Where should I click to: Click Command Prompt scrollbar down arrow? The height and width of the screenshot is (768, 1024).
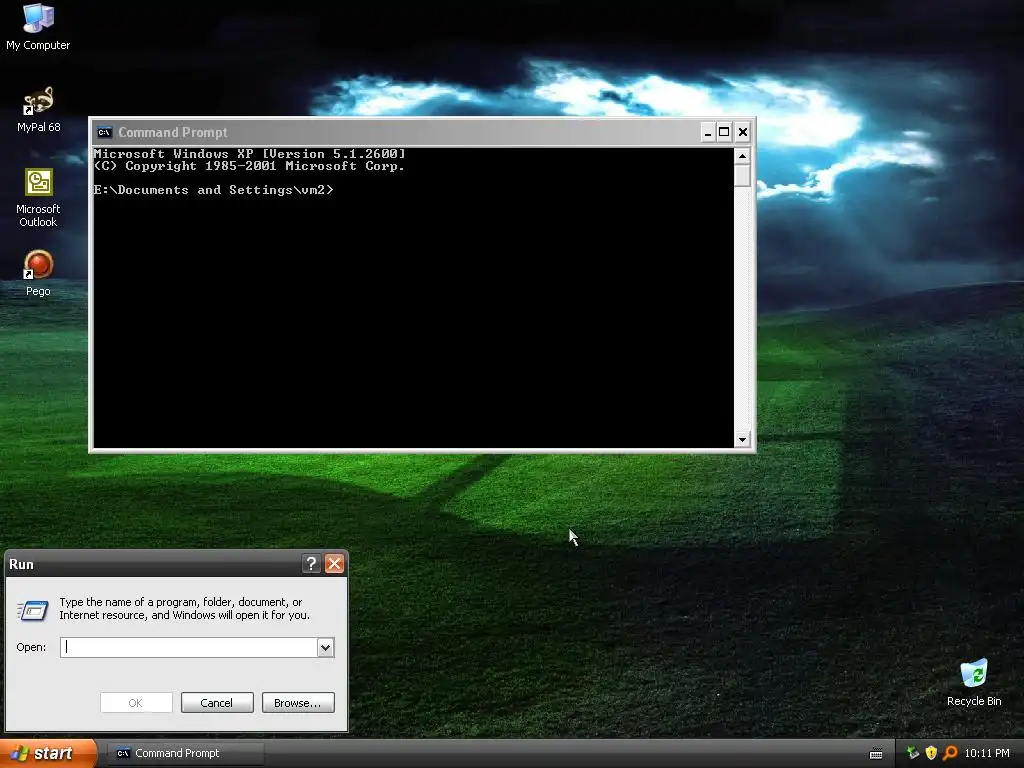[742, 440]
